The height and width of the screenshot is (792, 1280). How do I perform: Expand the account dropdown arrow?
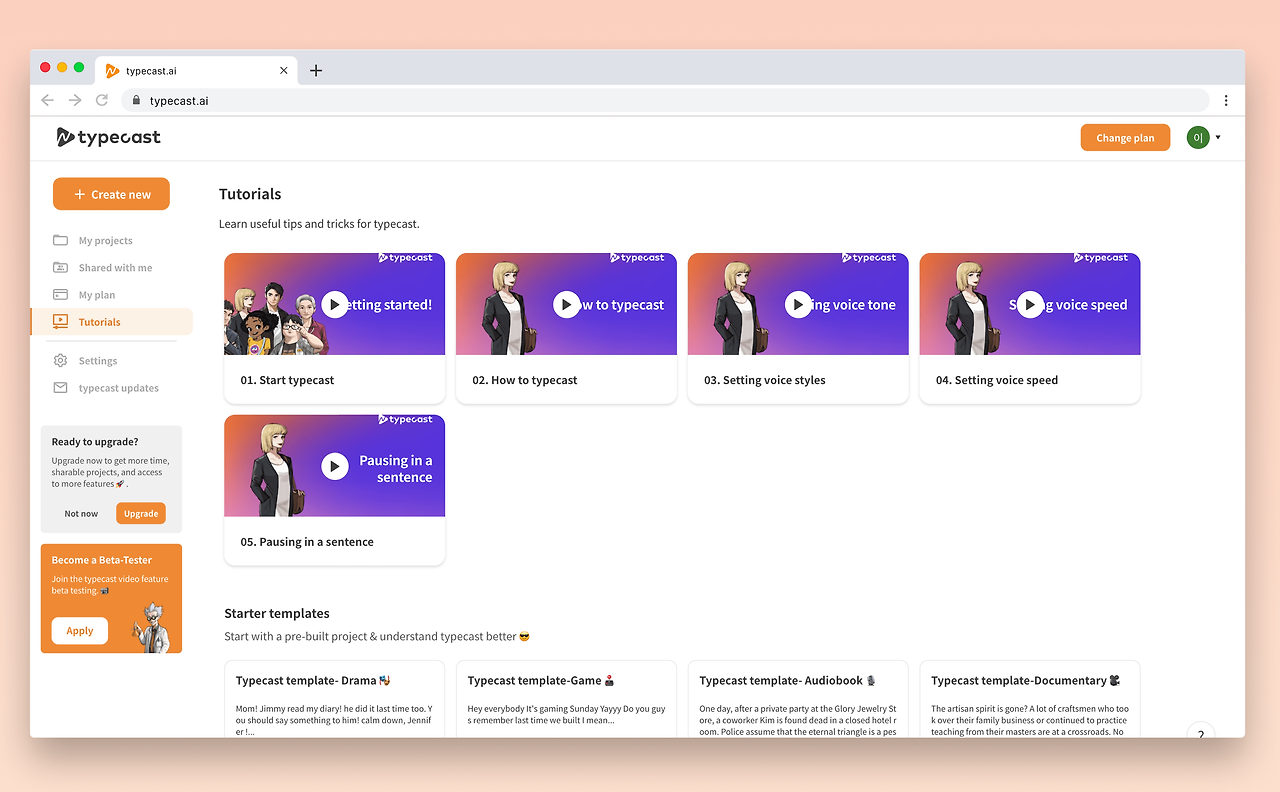click(x=1218, y=138)
